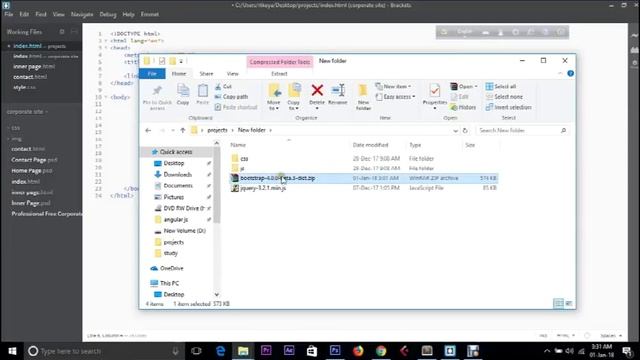This screenshot has height=360, width=640.
Task: Open Adobe Premiere Pro from the taskbar
Action: coord(266,351)
